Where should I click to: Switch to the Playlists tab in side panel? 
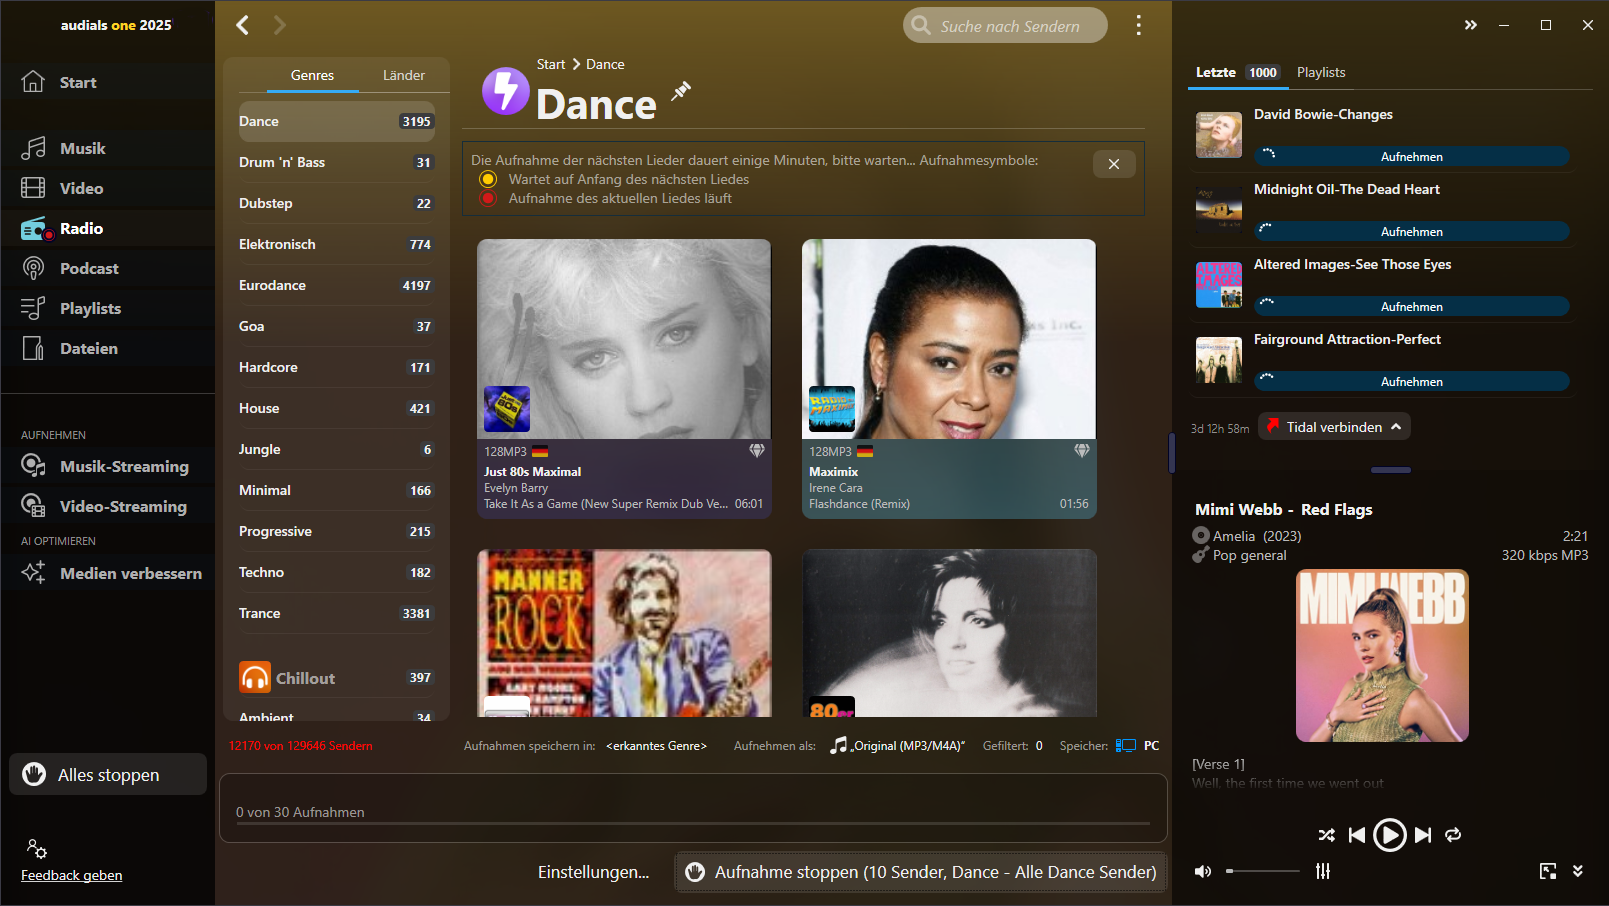pyautogui.click(x=1321, y=72)
